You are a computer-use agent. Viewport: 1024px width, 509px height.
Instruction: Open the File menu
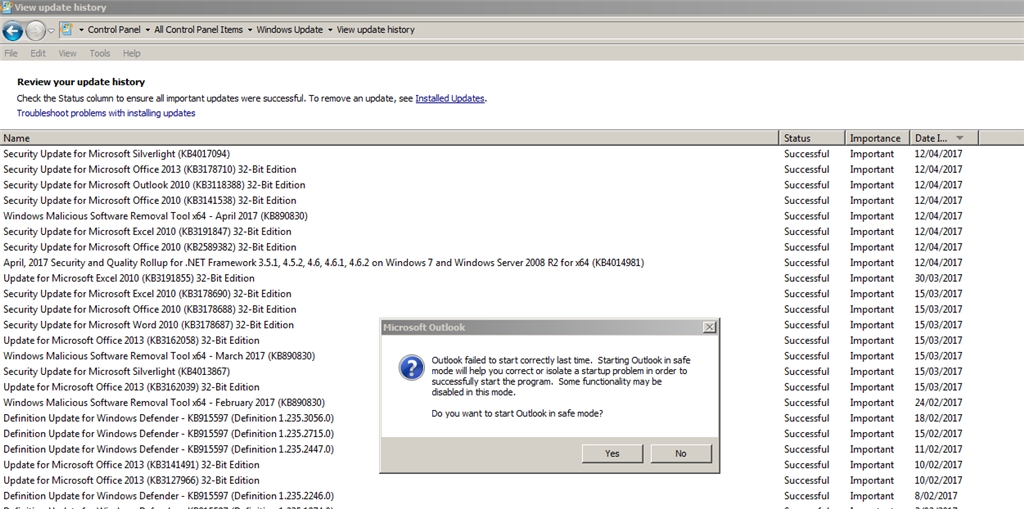coord(11,54)
